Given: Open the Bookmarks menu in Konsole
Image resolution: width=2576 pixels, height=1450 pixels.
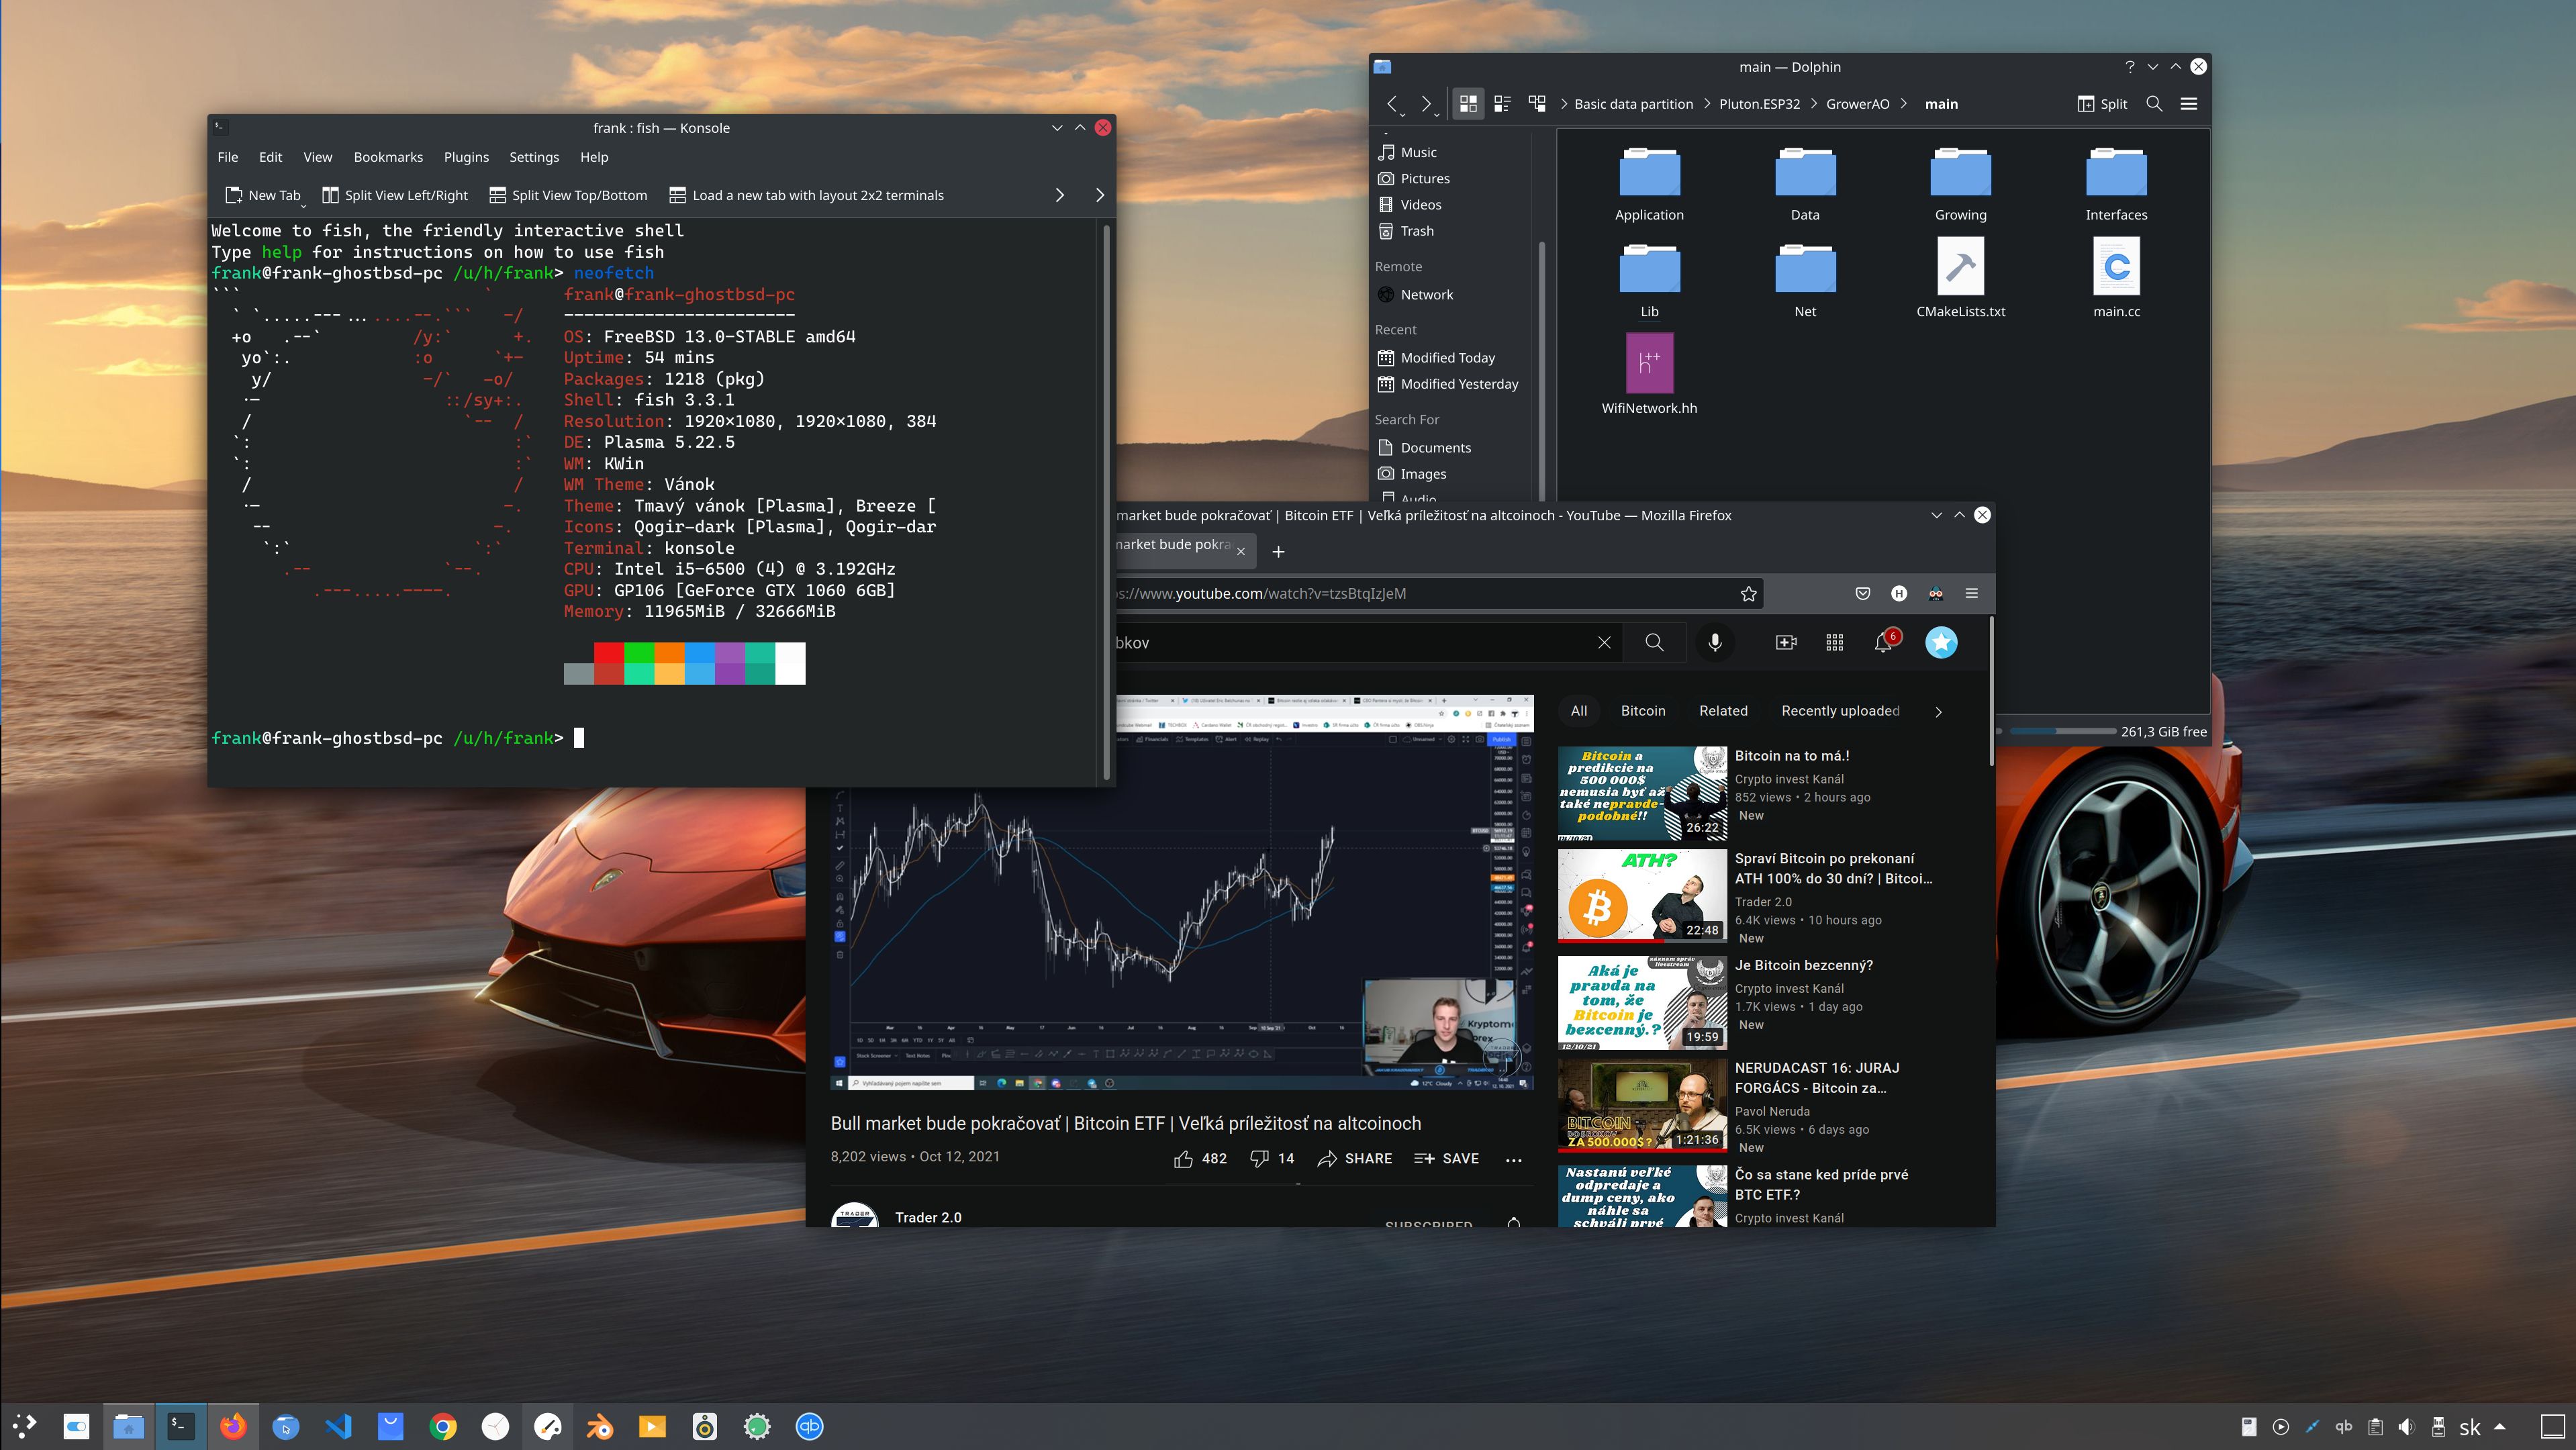Looking at the screenshot, I should tap(388, 157).
